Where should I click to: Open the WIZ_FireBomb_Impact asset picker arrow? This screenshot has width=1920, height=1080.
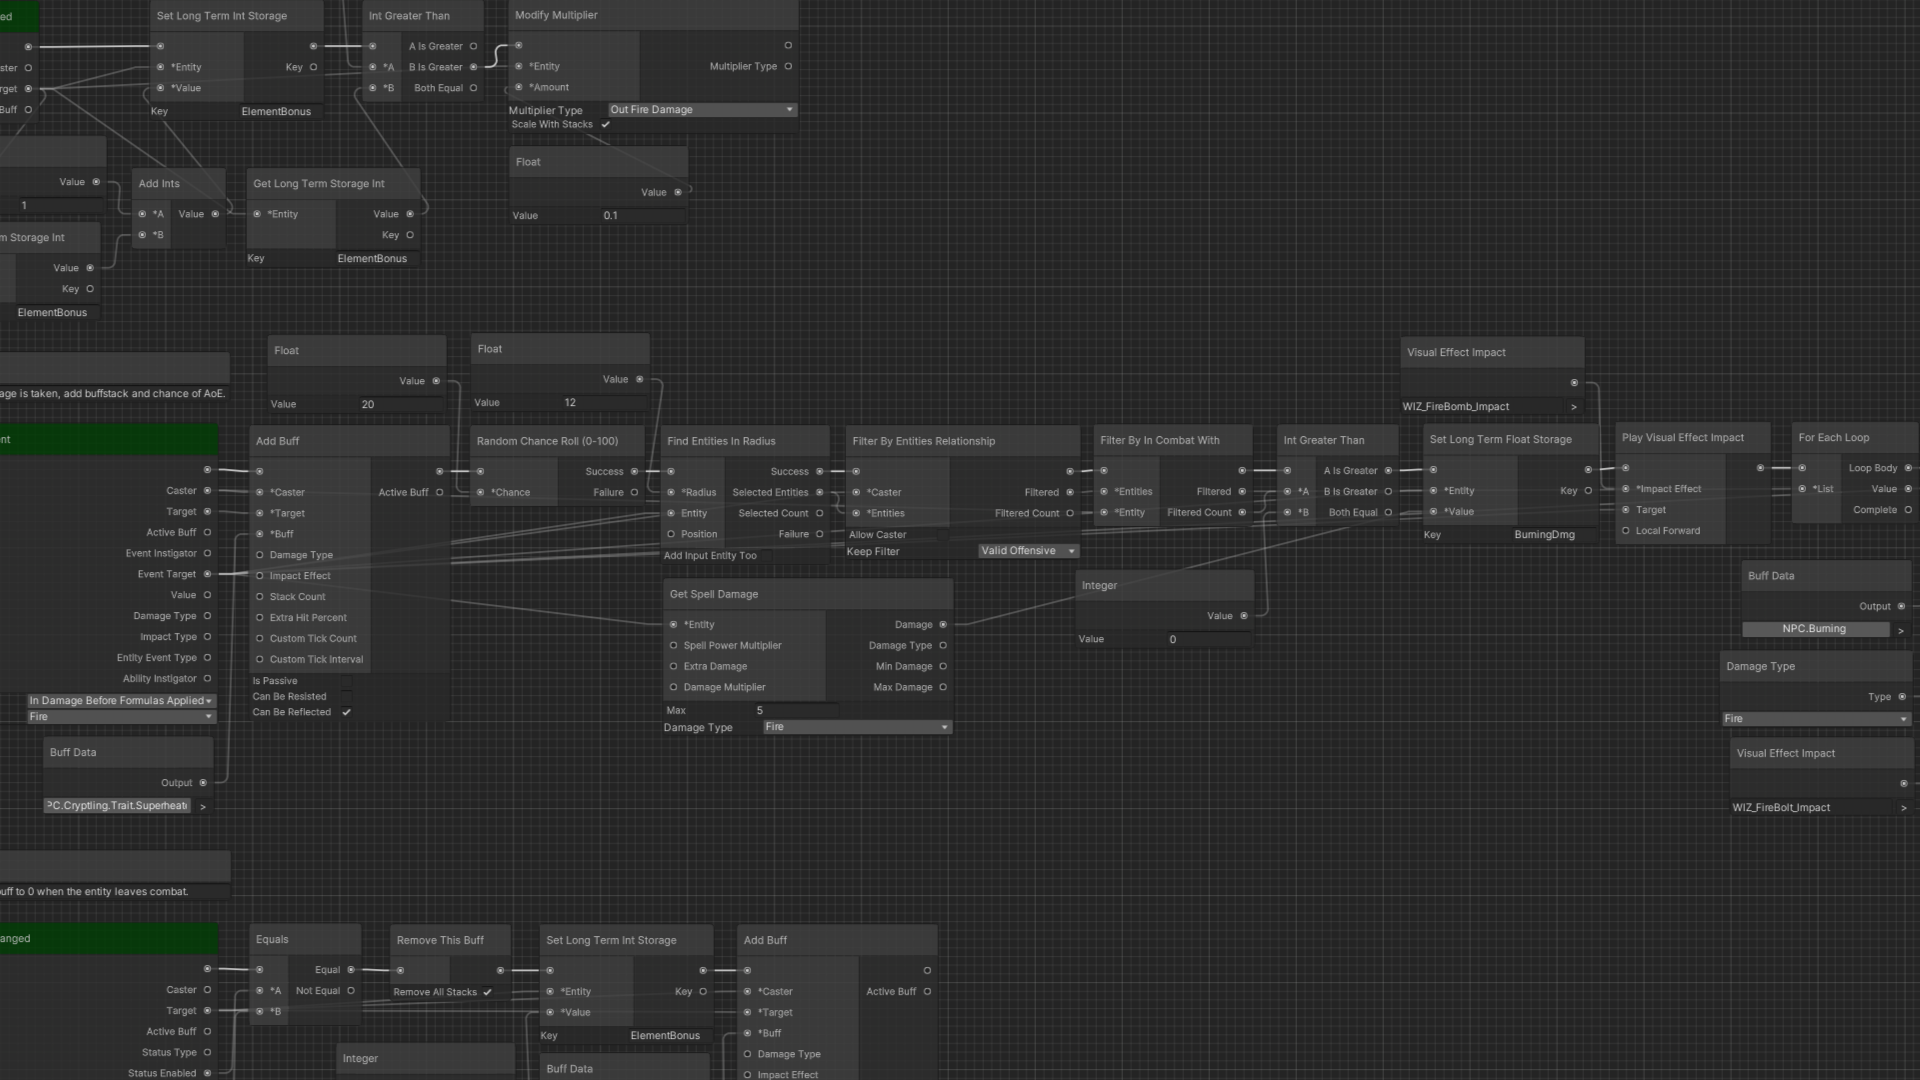click(1573, 406)
